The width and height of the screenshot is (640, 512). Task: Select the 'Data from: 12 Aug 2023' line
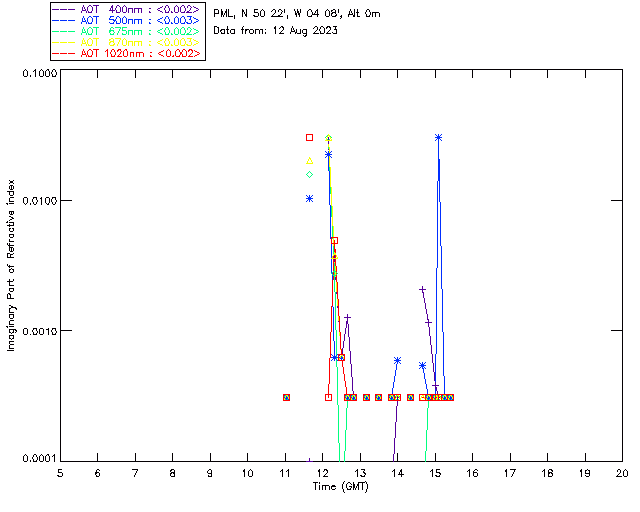pyautogui.click(x=276, y=30)
